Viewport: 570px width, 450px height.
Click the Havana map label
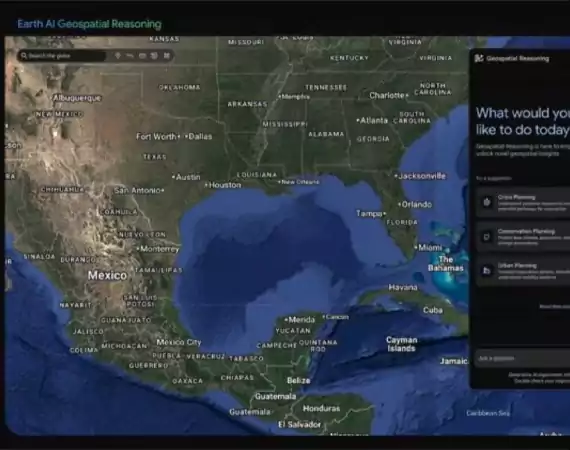[x=403, y=288]
